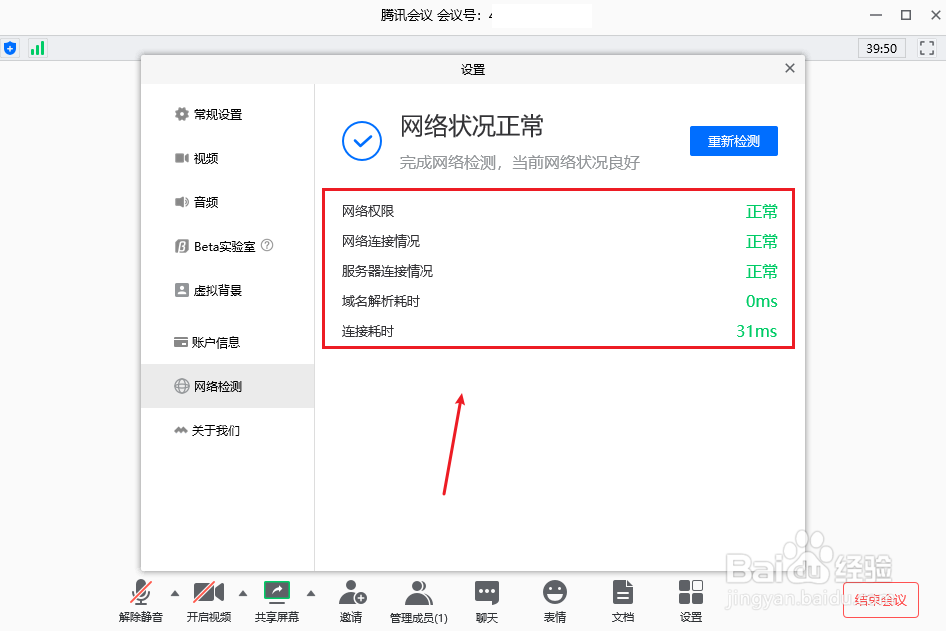Expand video options arrow beside start video

point(243,594)
